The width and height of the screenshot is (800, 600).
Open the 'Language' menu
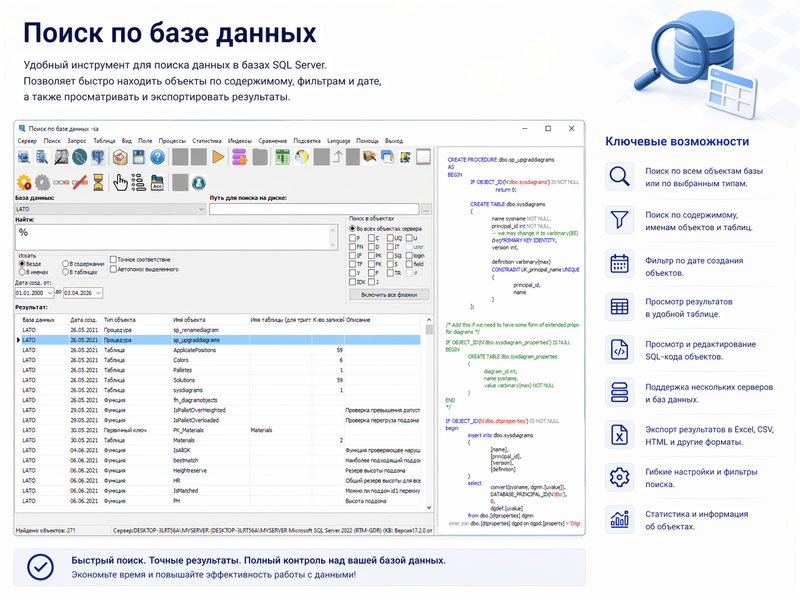click(x=338, y=141)
